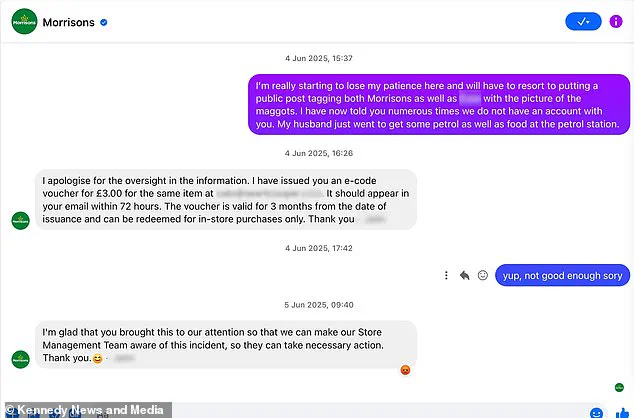Screen dimensions: 634x418
Task: Open the Morrisons profile picture in header
Action: pos(24,22)
